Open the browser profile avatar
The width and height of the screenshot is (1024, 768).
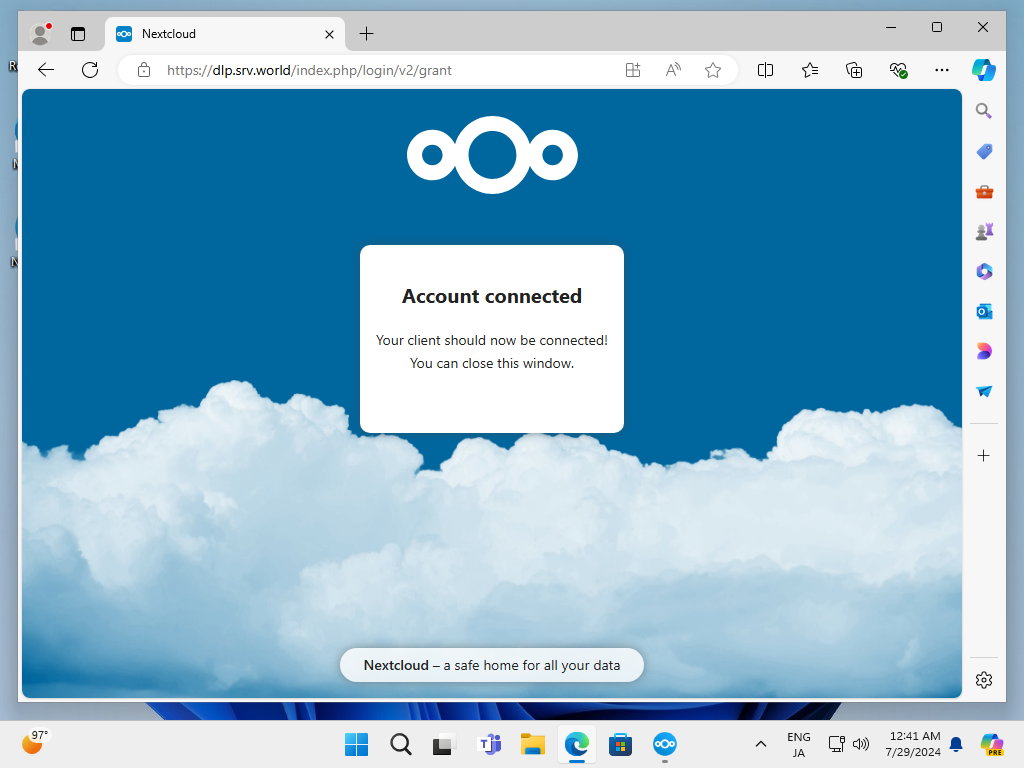point(41,34)
